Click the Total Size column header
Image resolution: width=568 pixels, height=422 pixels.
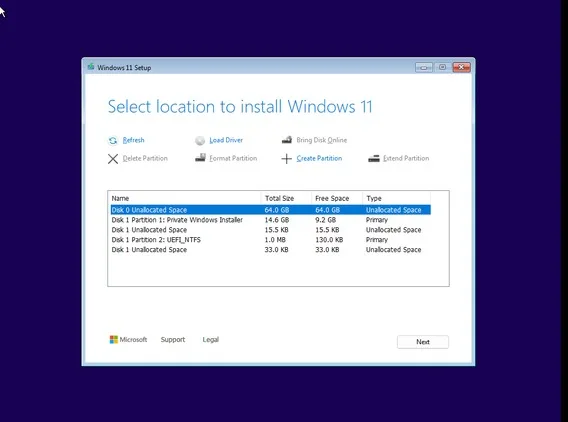click(x=286, y=199)
